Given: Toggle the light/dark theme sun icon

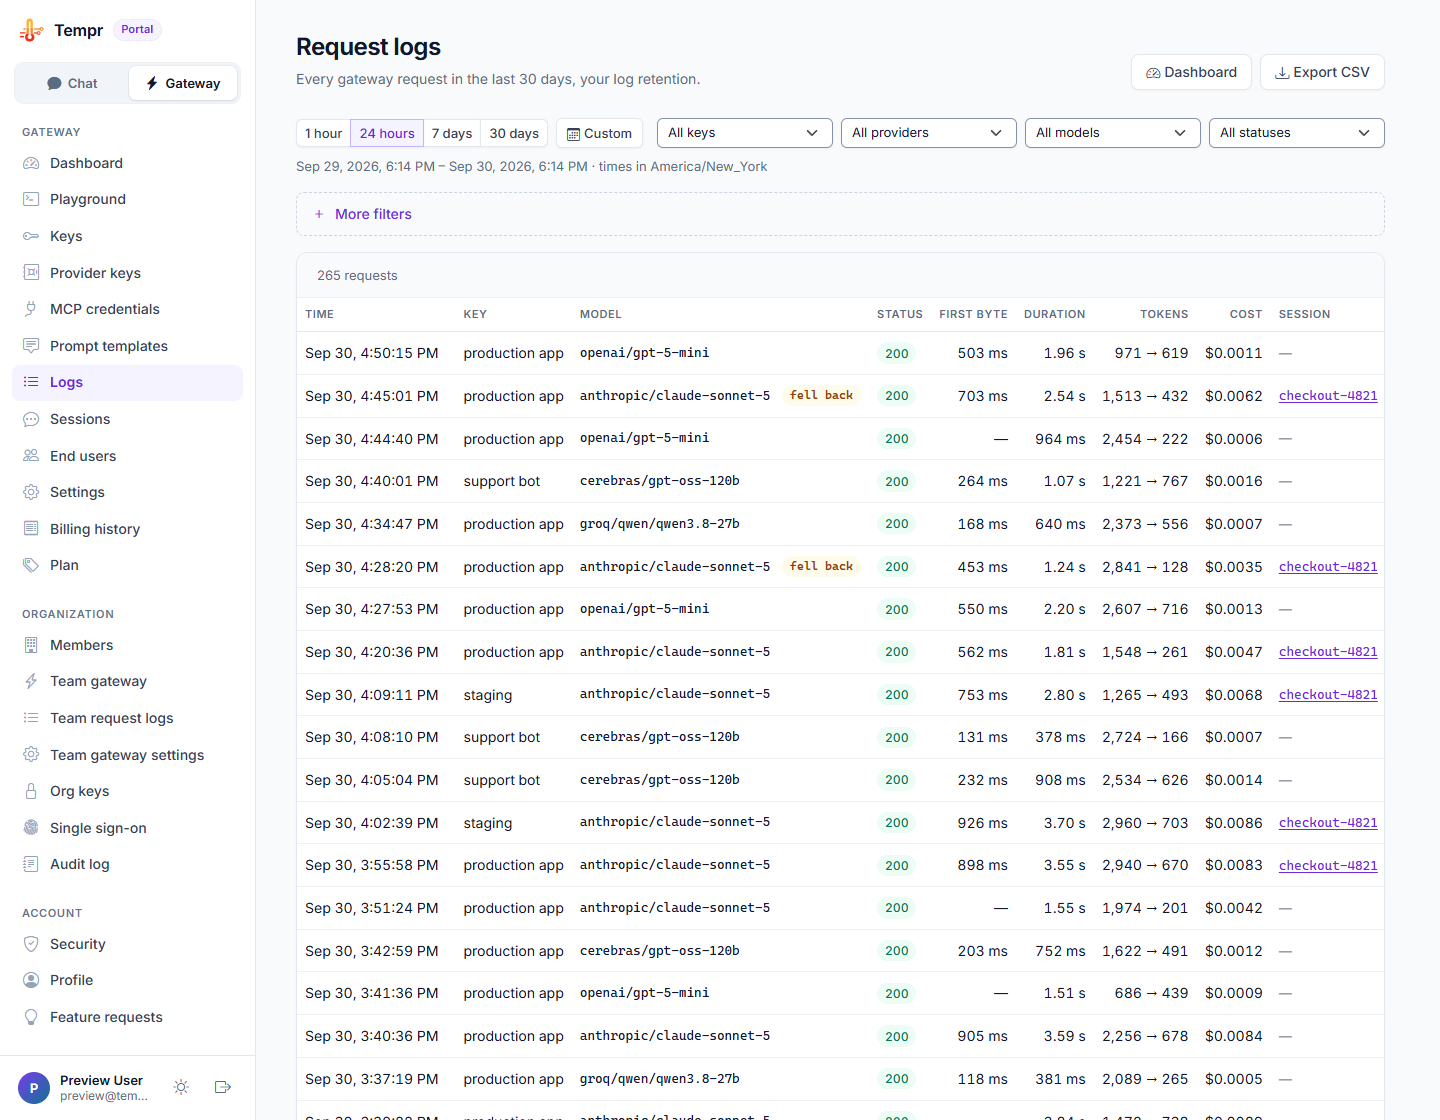Looking at the screenshot, I should [x=181, y=1087].
